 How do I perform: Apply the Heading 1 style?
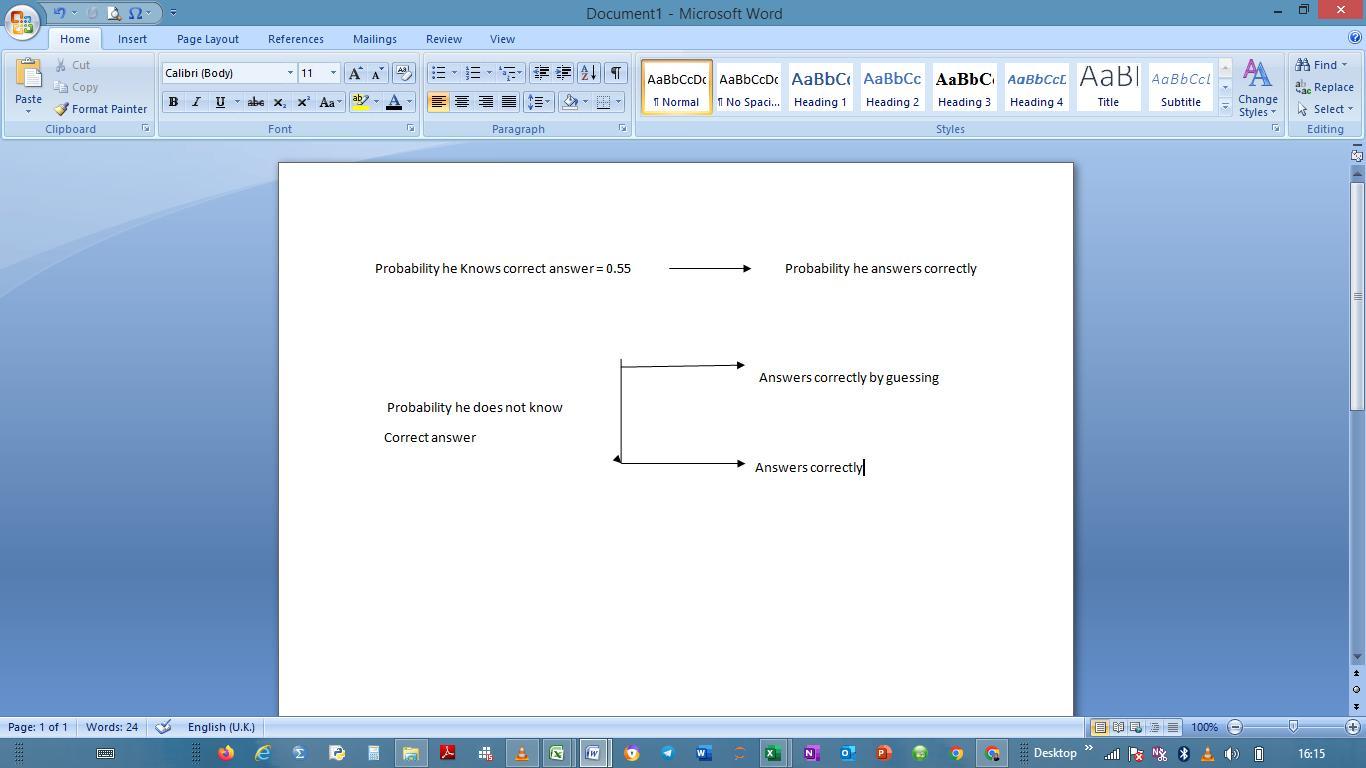point(821,87)
